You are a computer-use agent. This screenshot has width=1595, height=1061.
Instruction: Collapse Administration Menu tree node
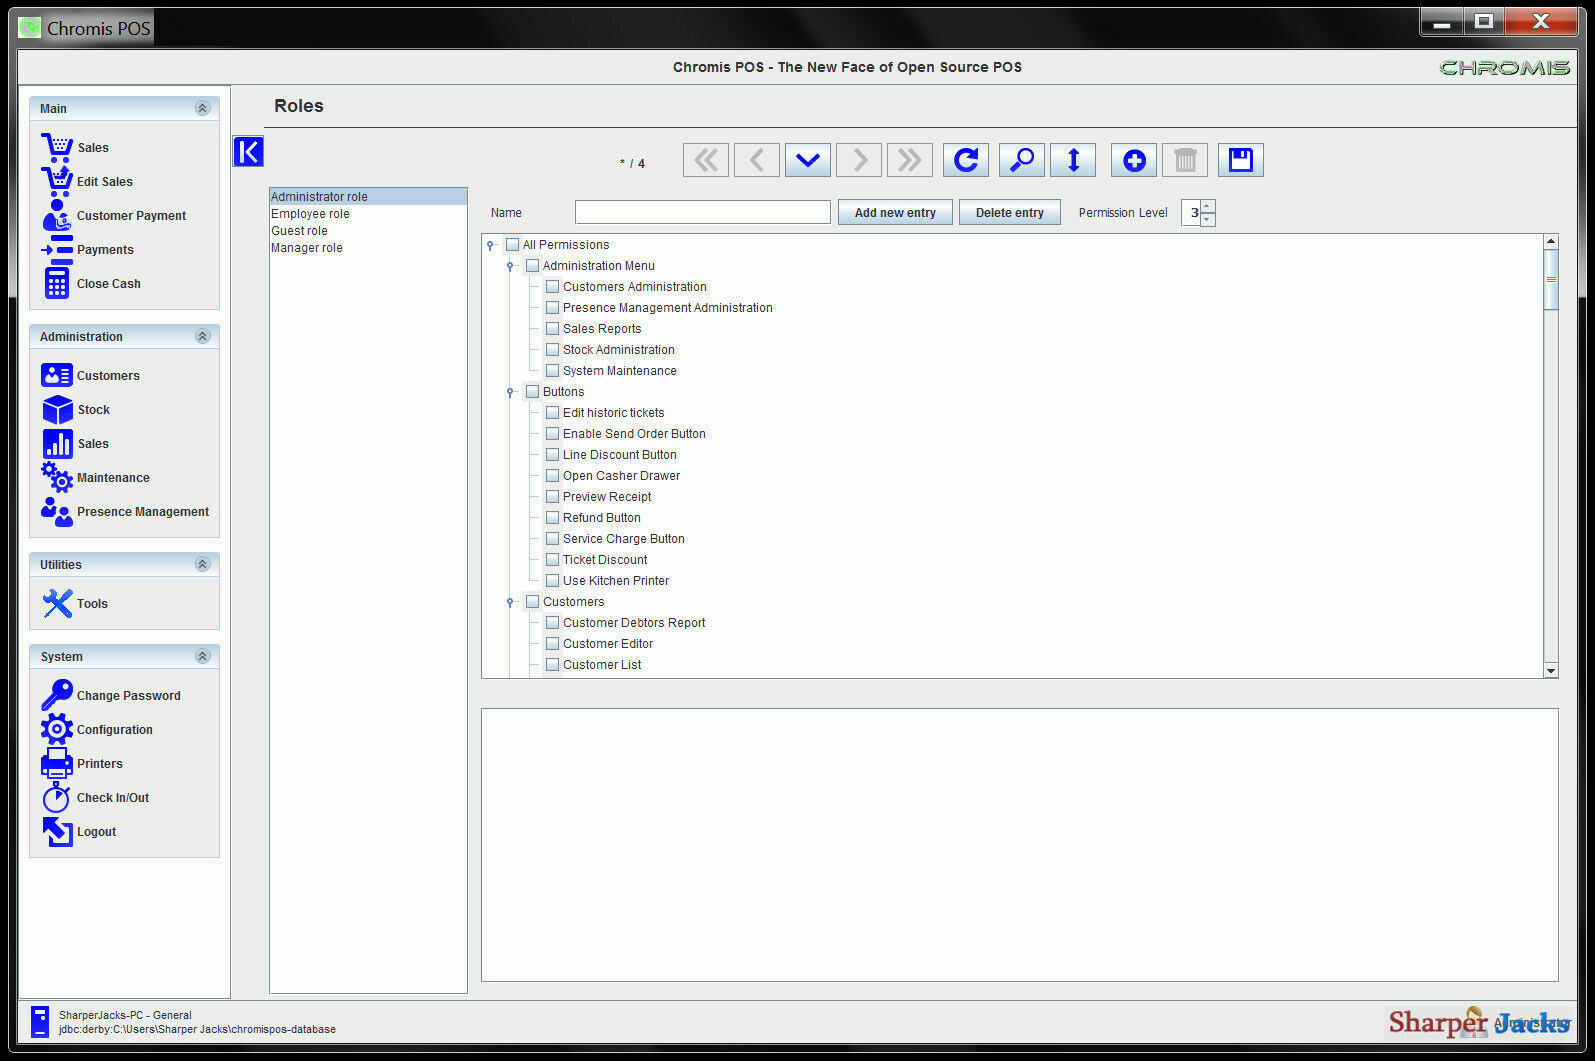[x=510, y=266]
